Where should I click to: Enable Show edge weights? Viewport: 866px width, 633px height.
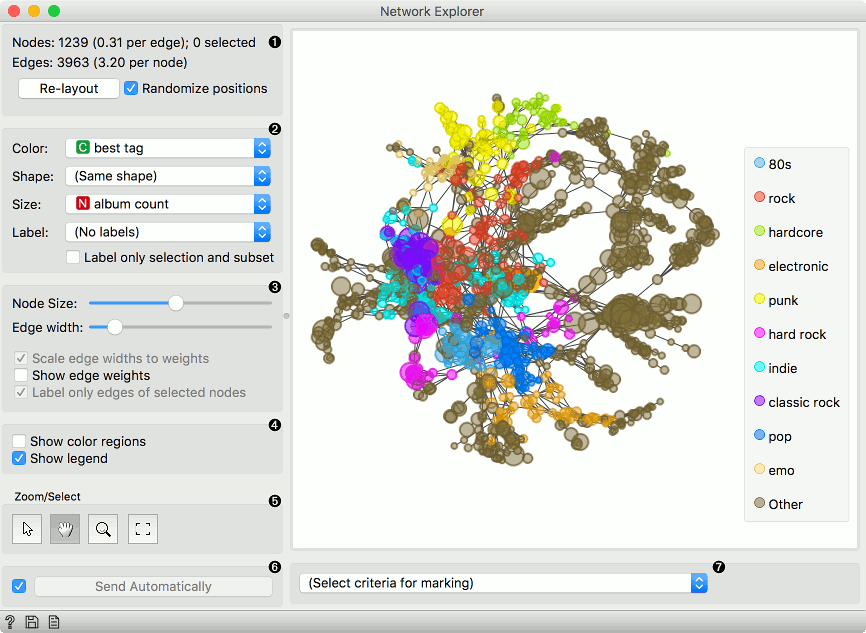[21, 376]
